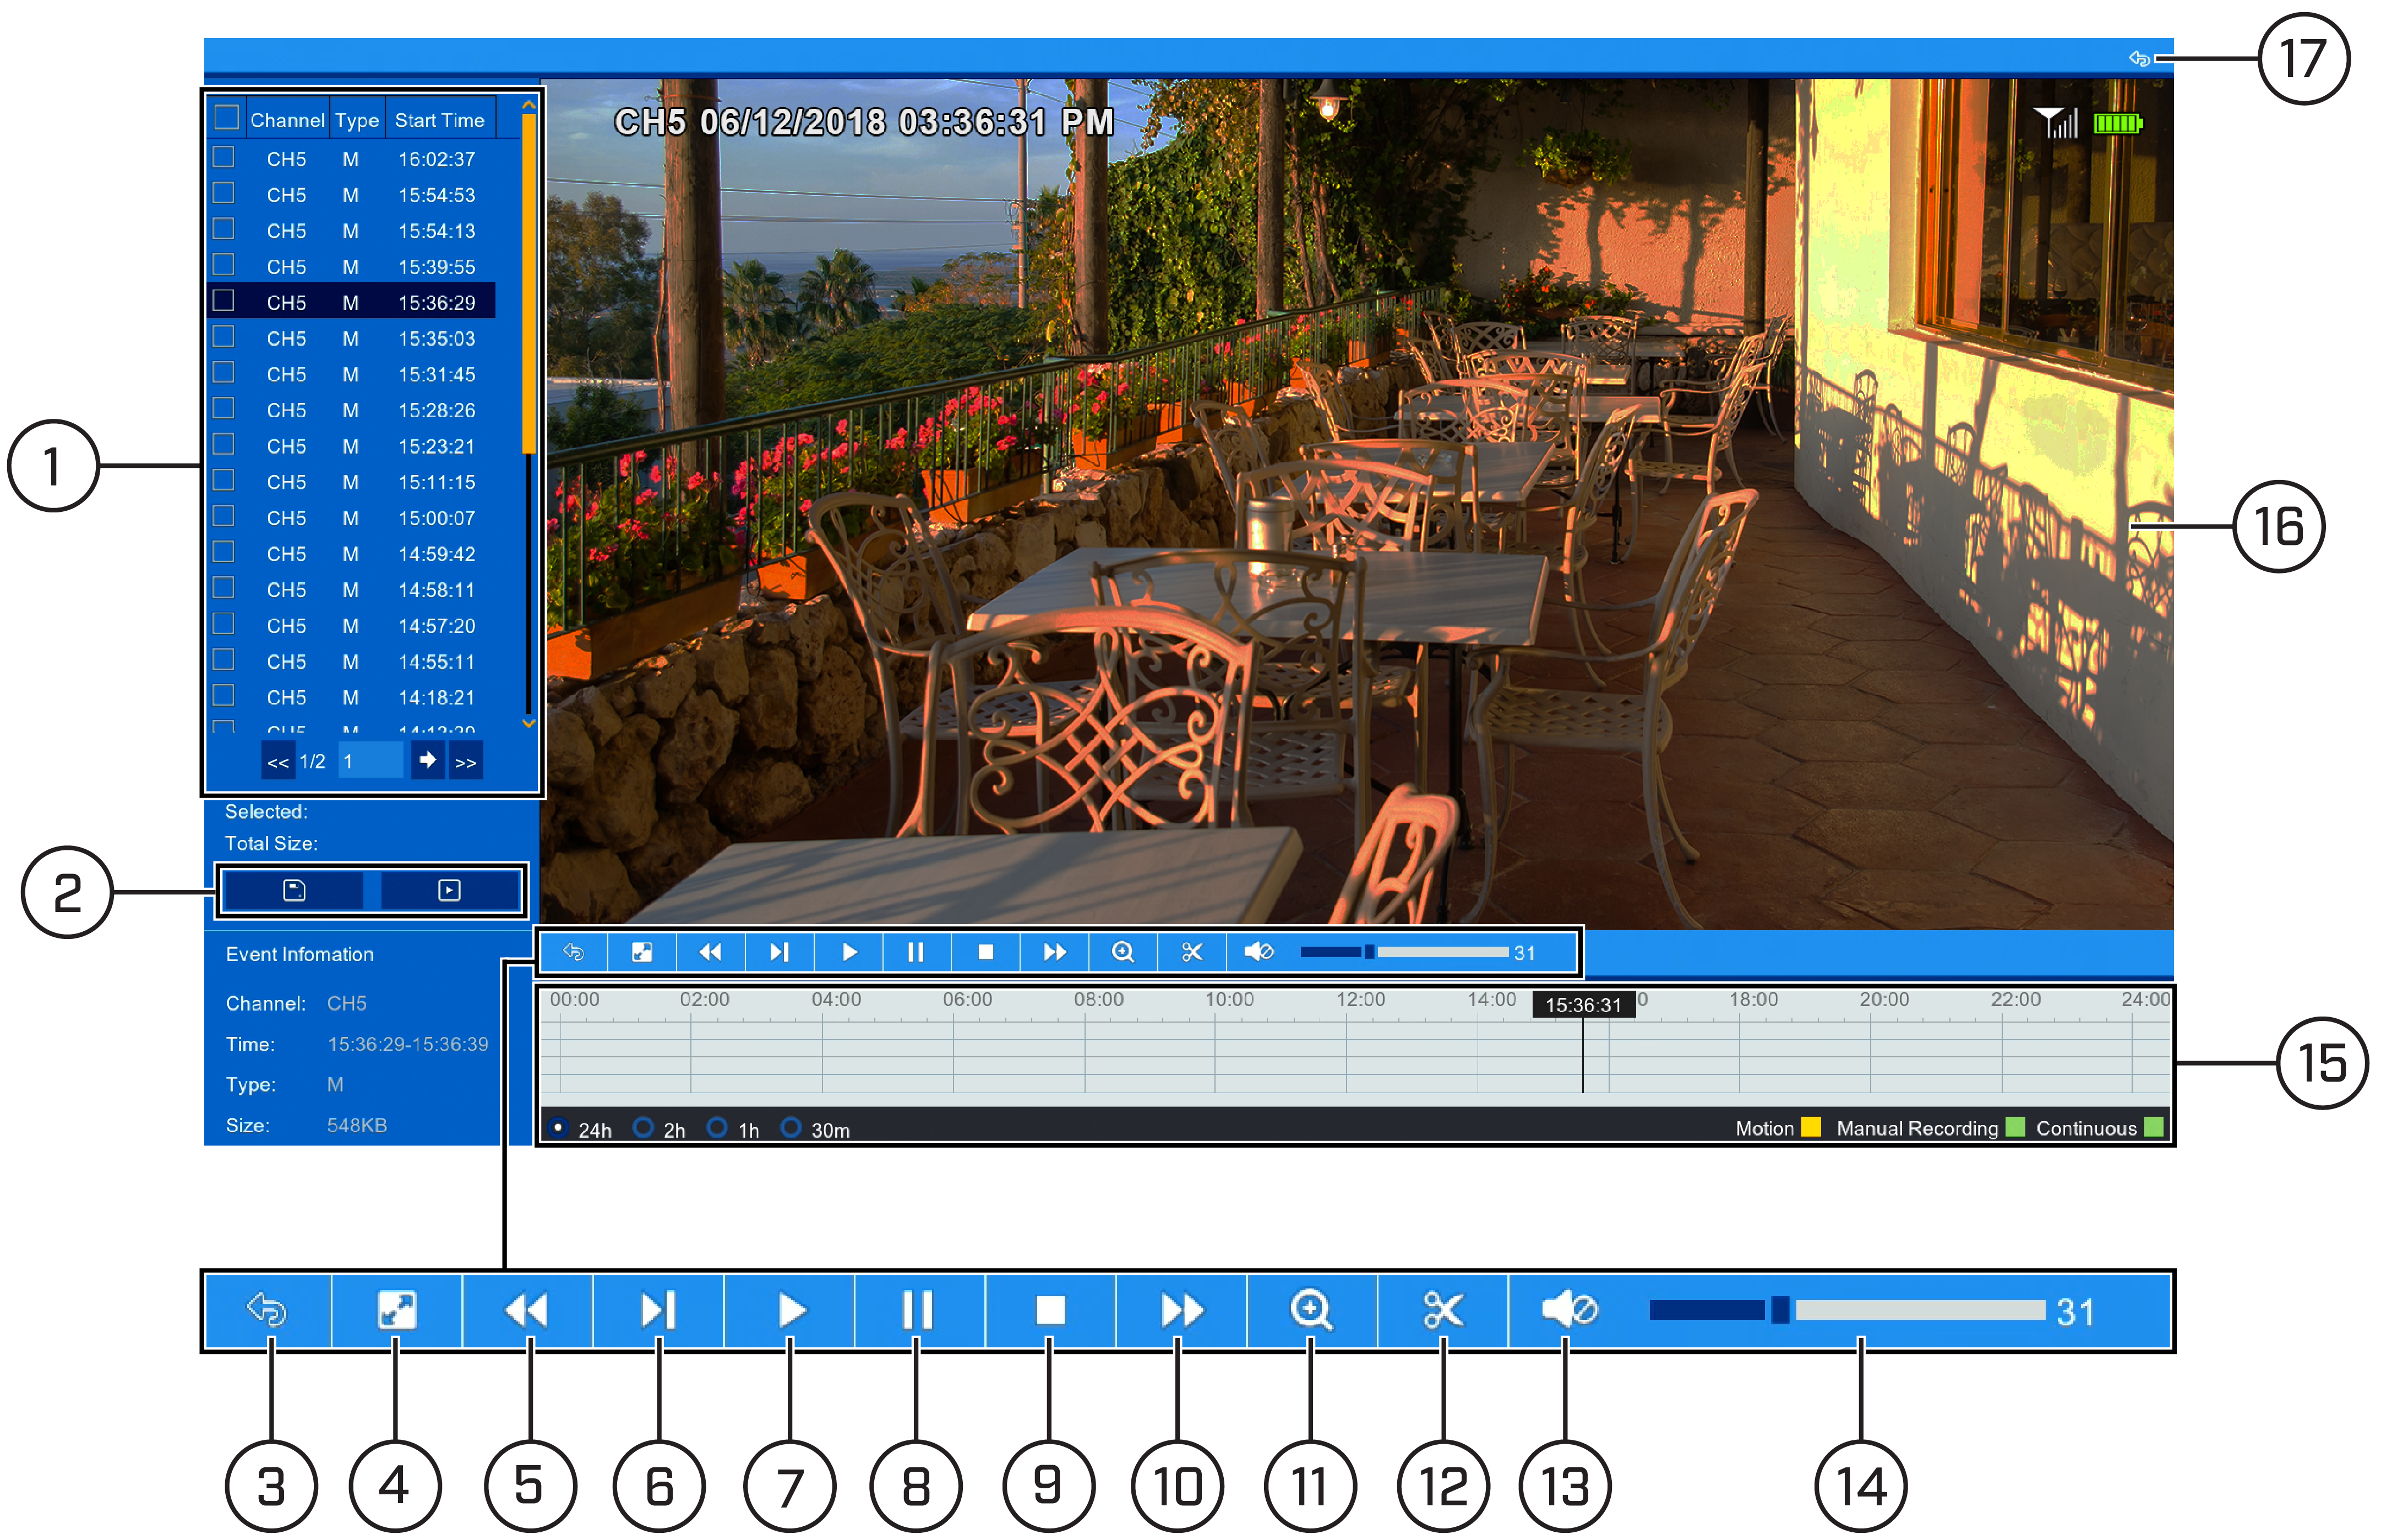This screenshot has width=2381, height=1540.
Task: Tick the select-all checkbox beside Channel header
Action: (x=227, y=118)
